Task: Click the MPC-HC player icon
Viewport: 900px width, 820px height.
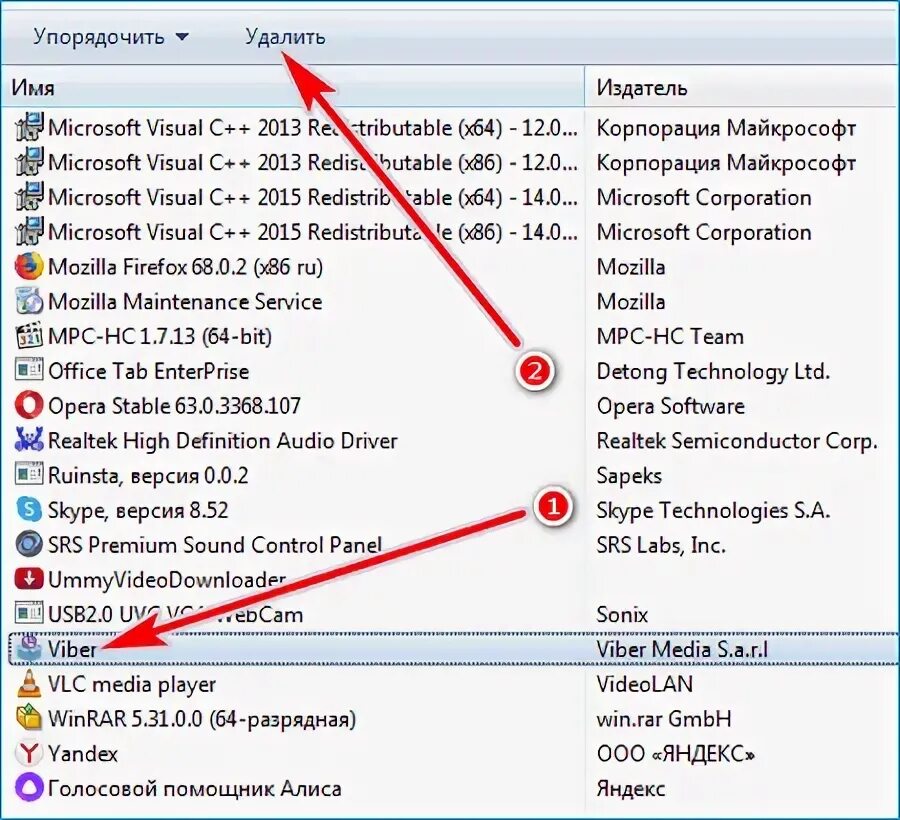Action: click(29, 336)
